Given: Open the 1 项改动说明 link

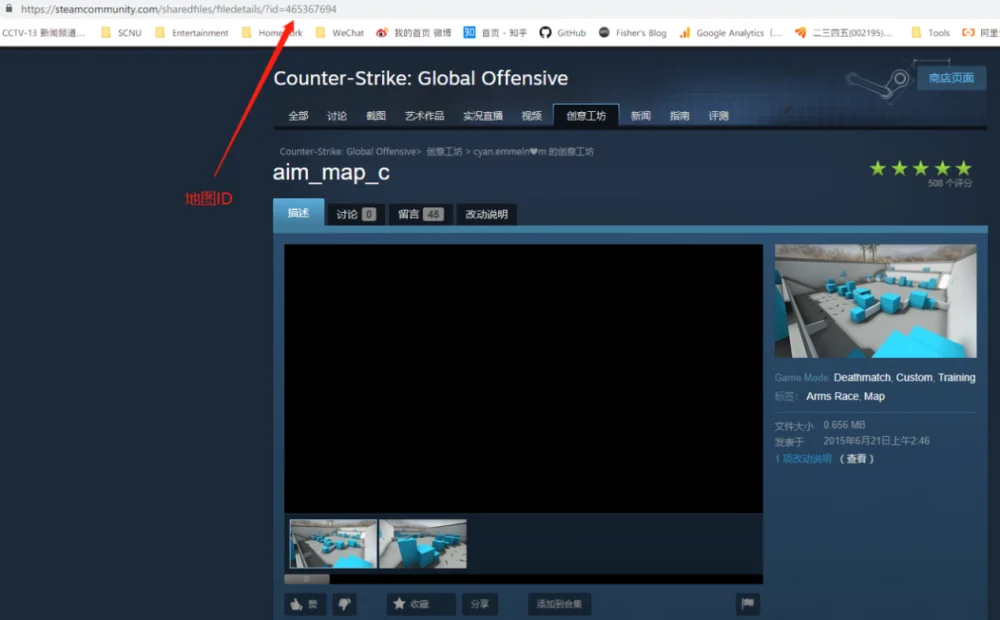Looking at the screenshot, I should click(x=803, y=459).
